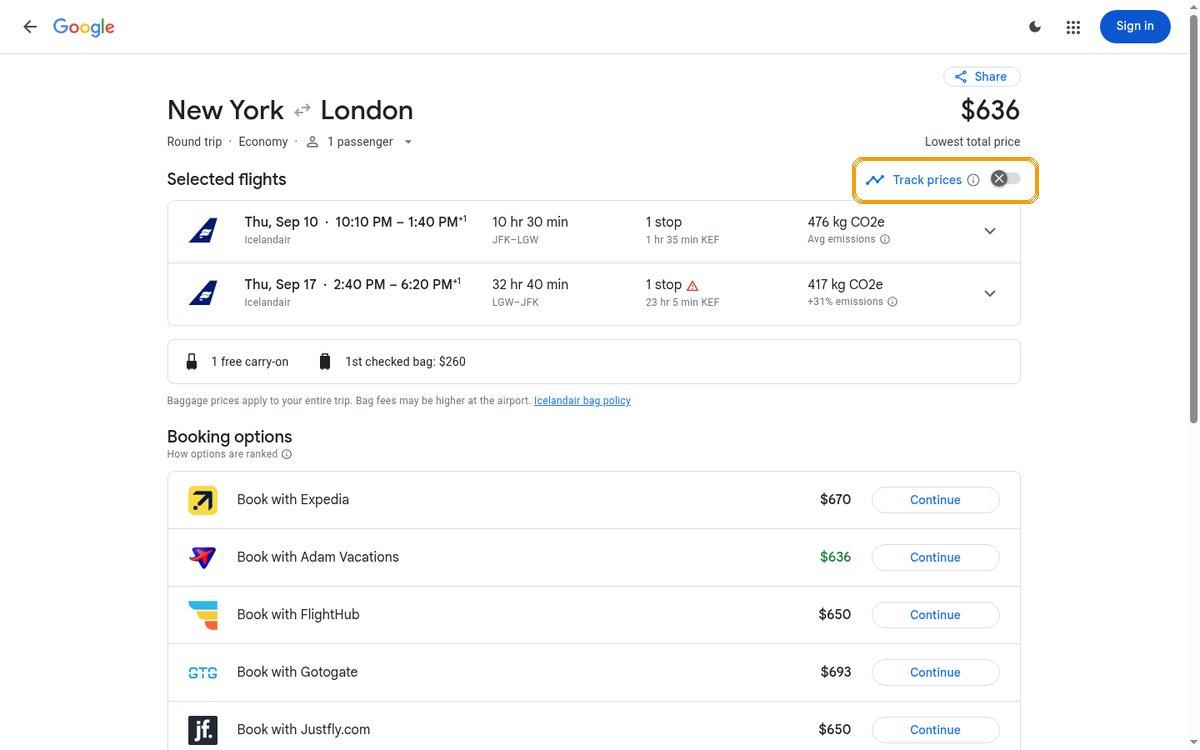
Task: Open Avg emissions info icon
Action: coord(885,240)
